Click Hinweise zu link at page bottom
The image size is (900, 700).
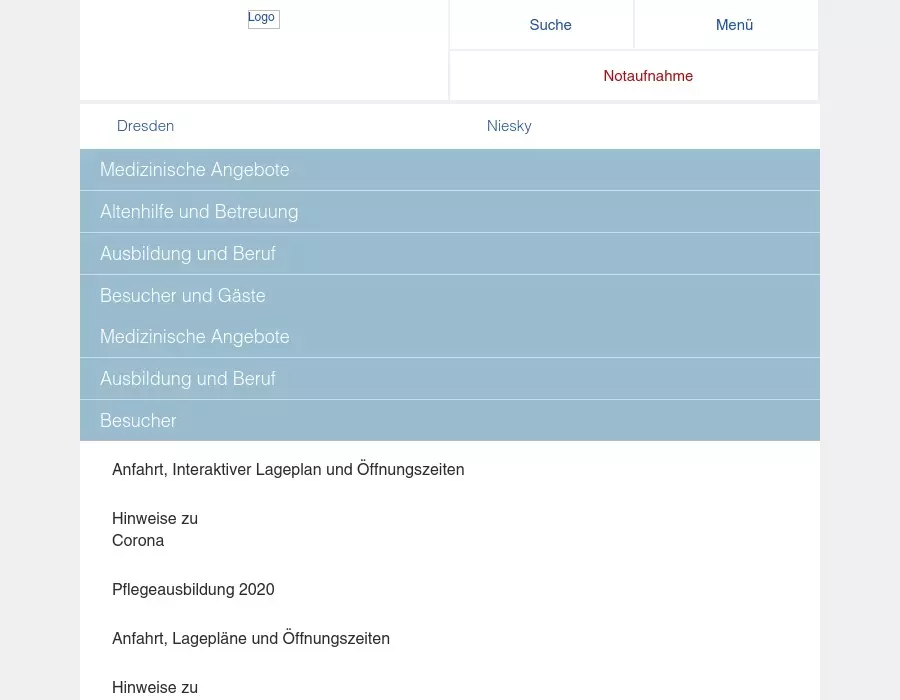[155, 687]
